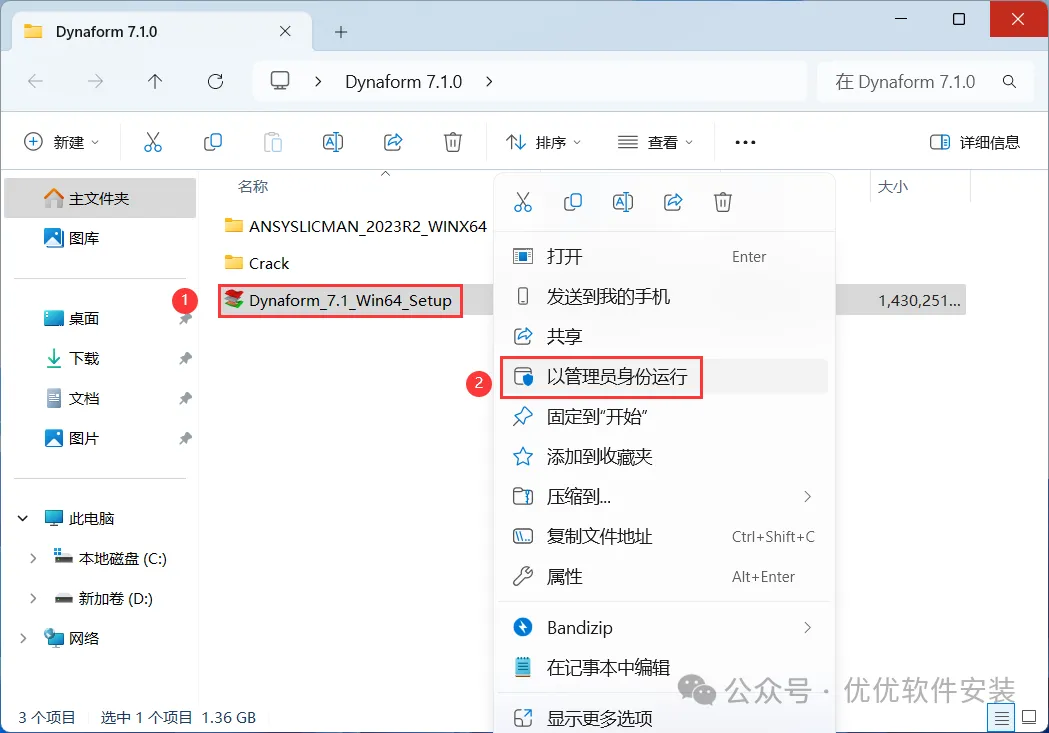Click the 大小 column header
Screen dimensions: 1049x733
[x=893, y=187]
